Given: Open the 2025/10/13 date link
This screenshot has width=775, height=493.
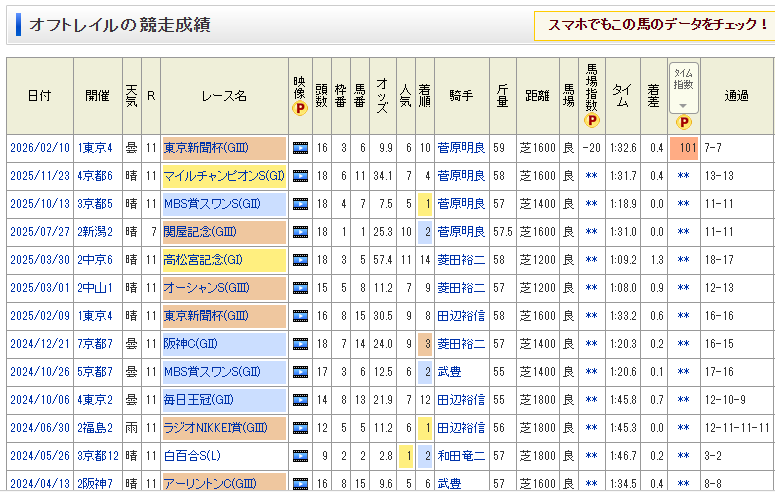Looking at the screenshot, I should tap(40, 204).
